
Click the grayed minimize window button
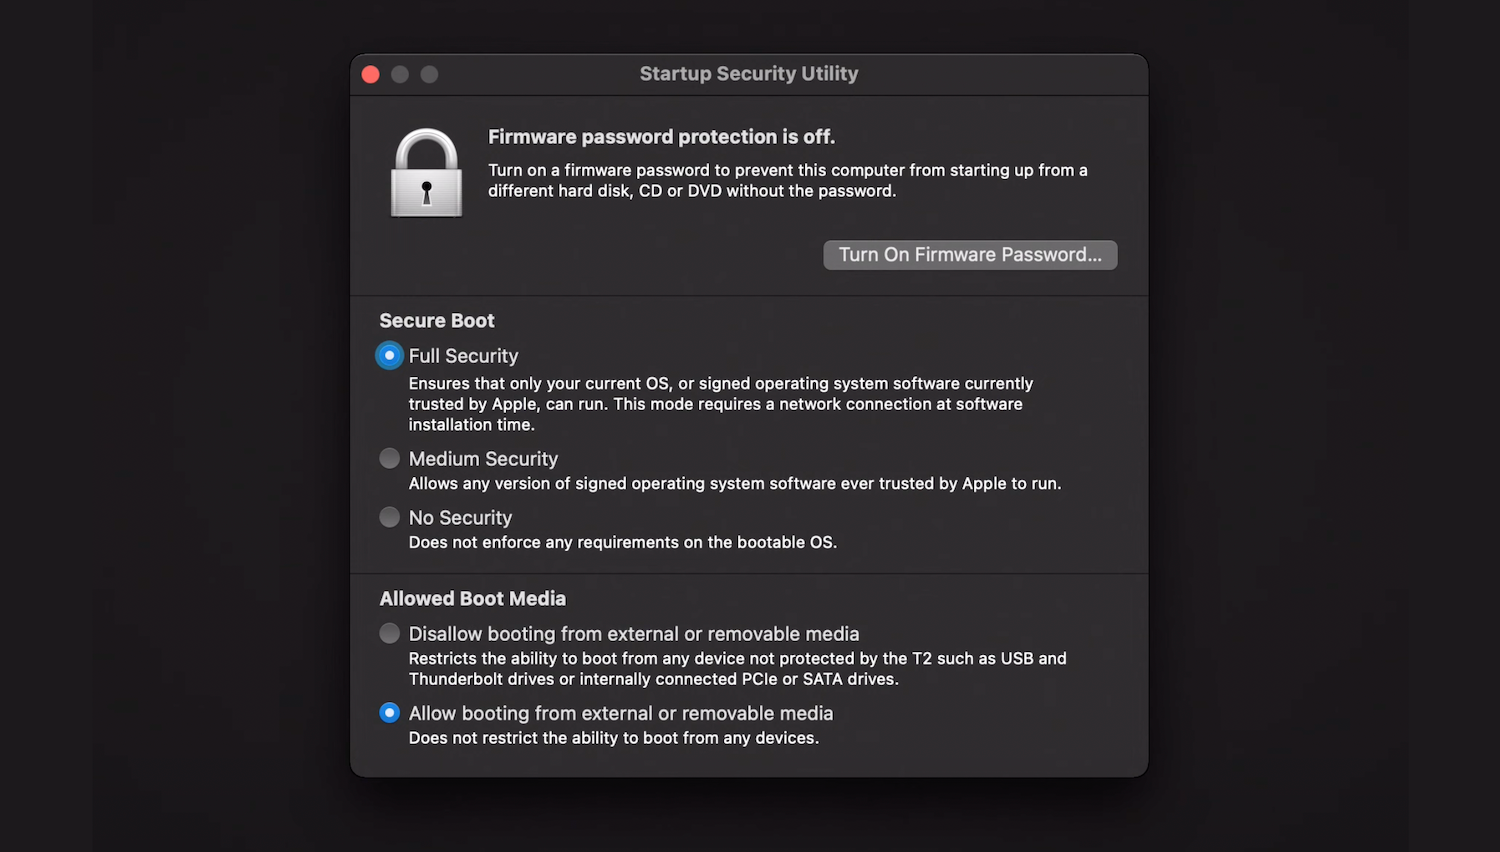tap(400, 73)
